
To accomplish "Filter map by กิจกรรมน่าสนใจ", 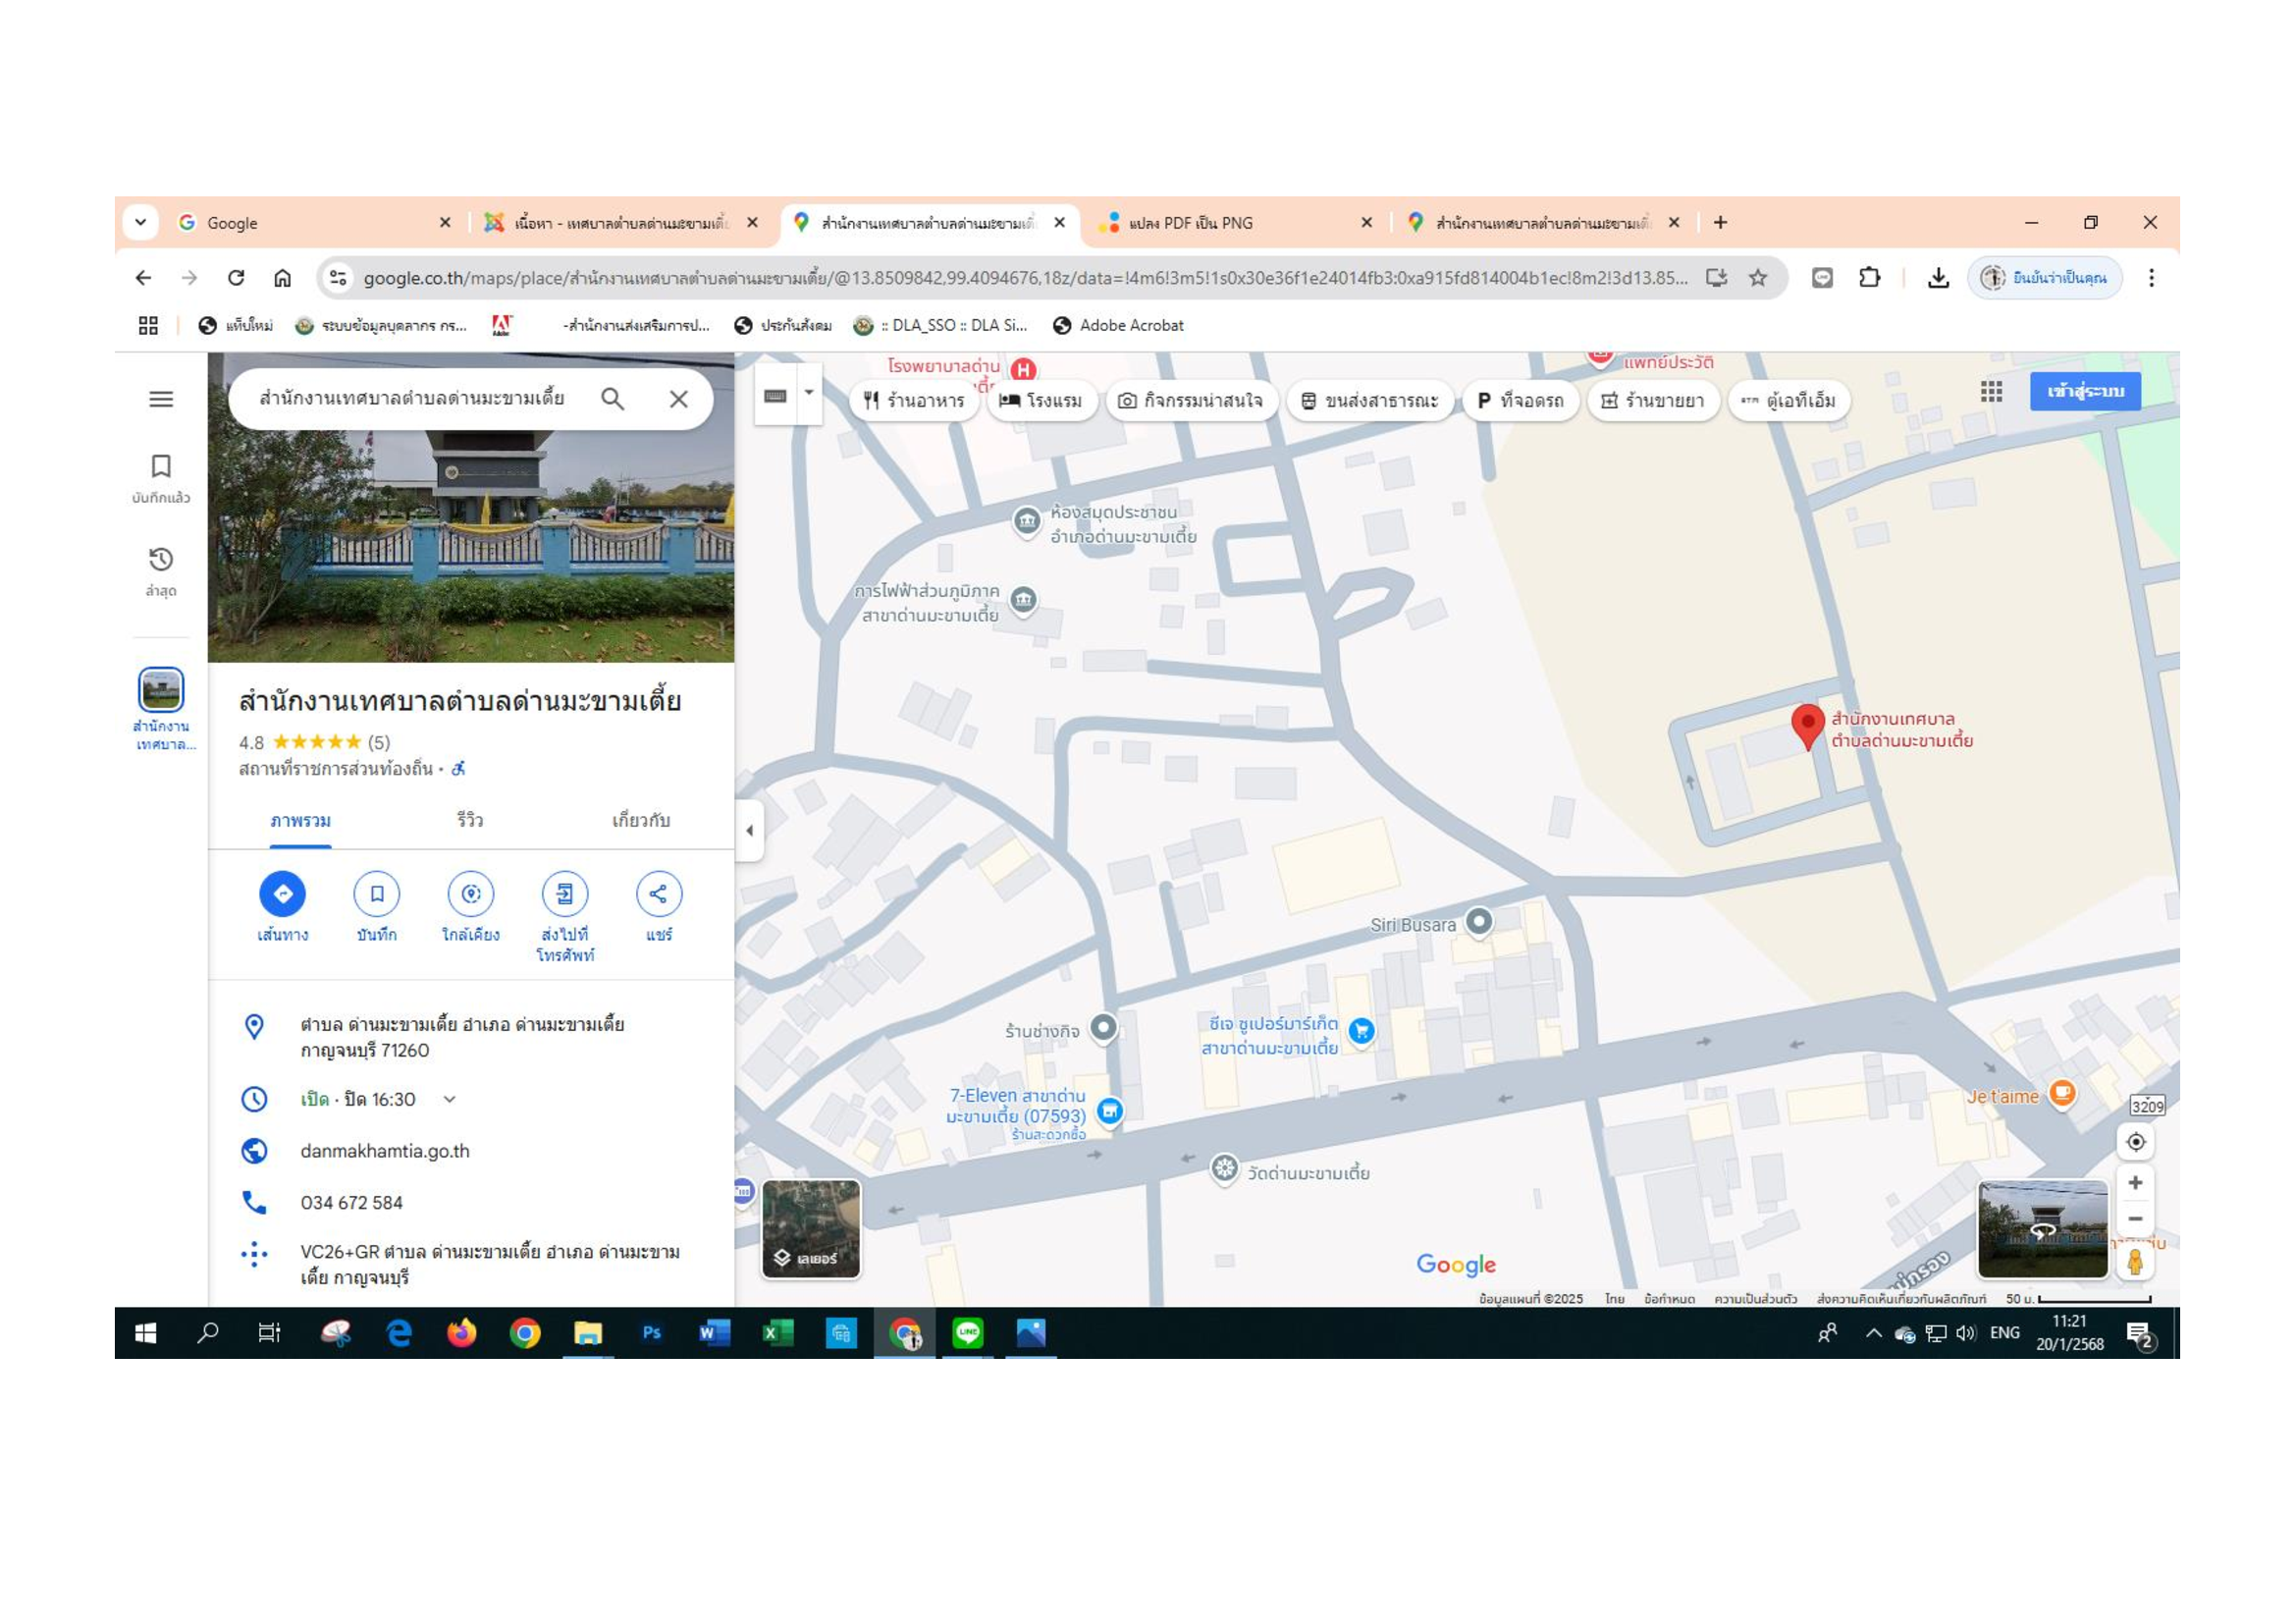I will point(1191,400).
